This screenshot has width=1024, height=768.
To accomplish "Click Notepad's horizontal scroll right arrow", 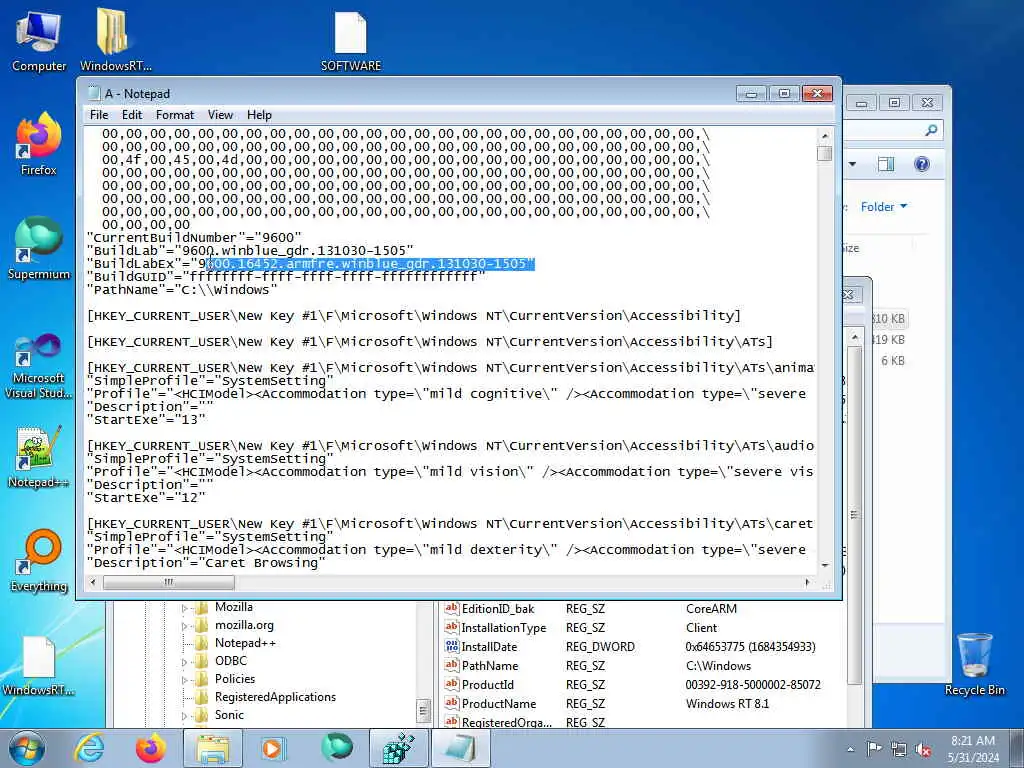I will point(808,582).
